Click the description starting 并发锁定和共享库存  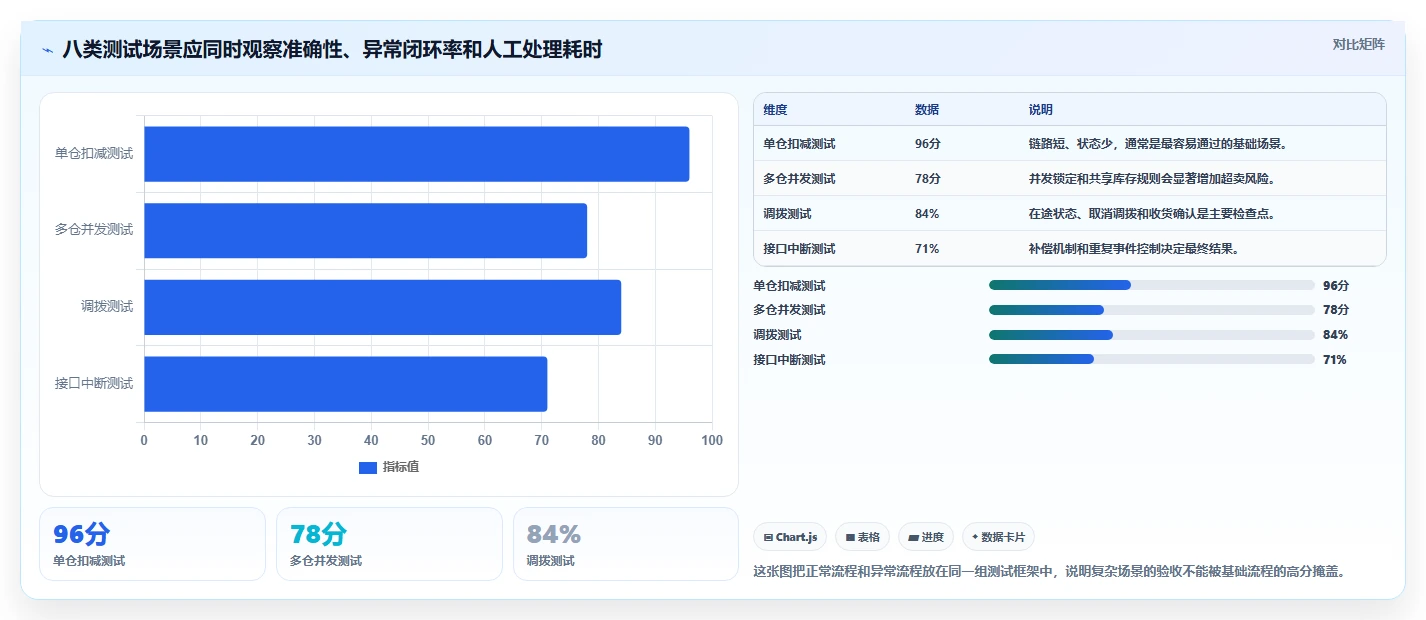tap(1152, 179)
